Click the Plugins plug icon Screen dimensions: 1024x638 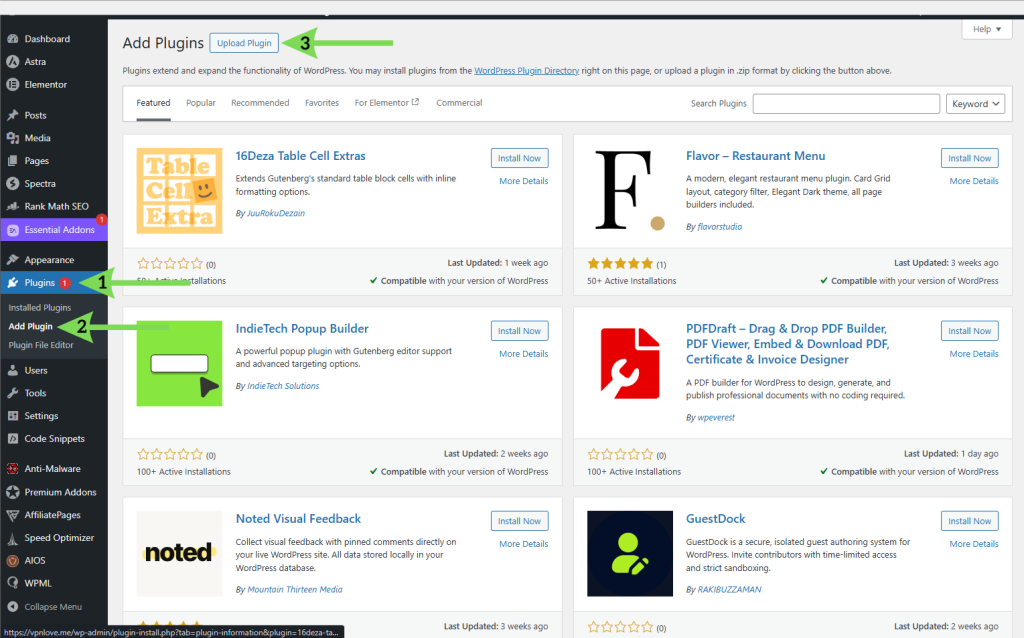[x=12, y=283]
